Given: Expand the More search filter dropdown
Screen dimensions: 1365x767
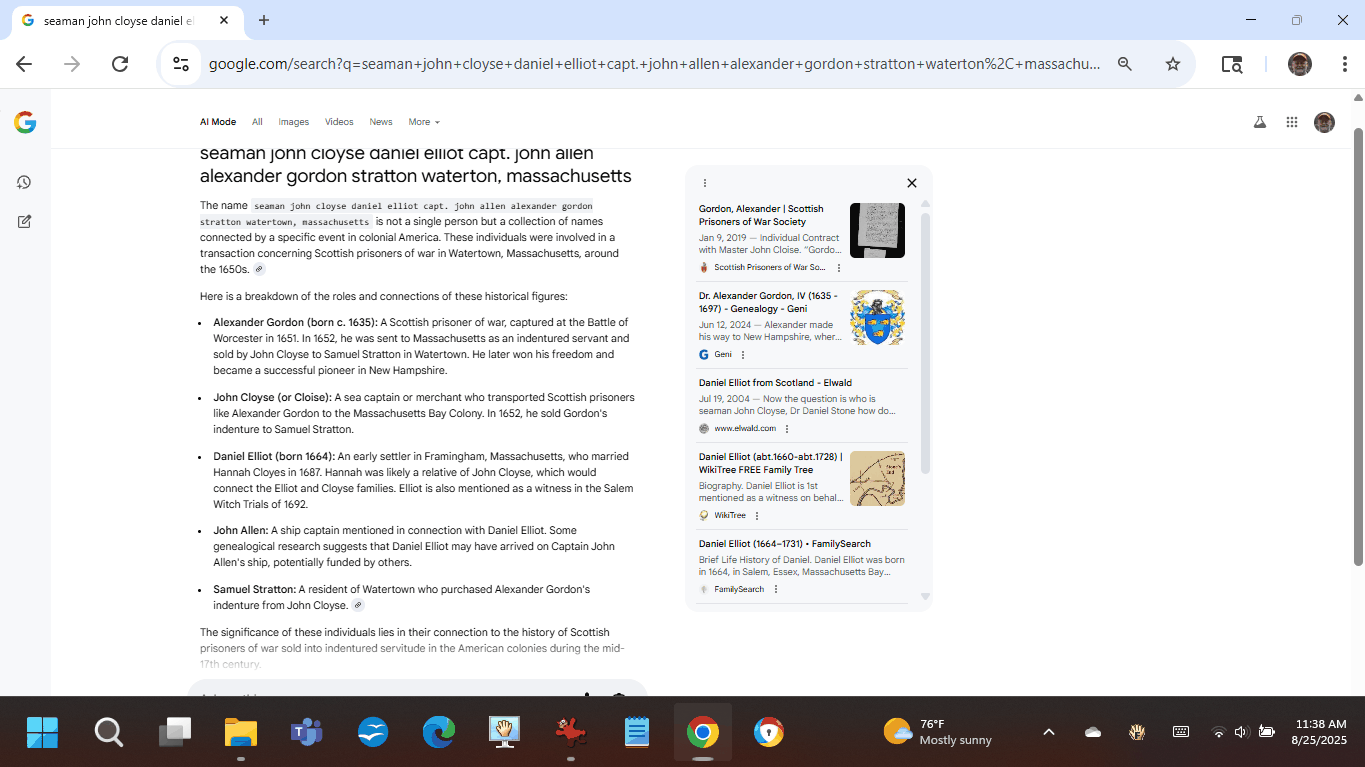Looking at the screenshot, I should point(424,122).
